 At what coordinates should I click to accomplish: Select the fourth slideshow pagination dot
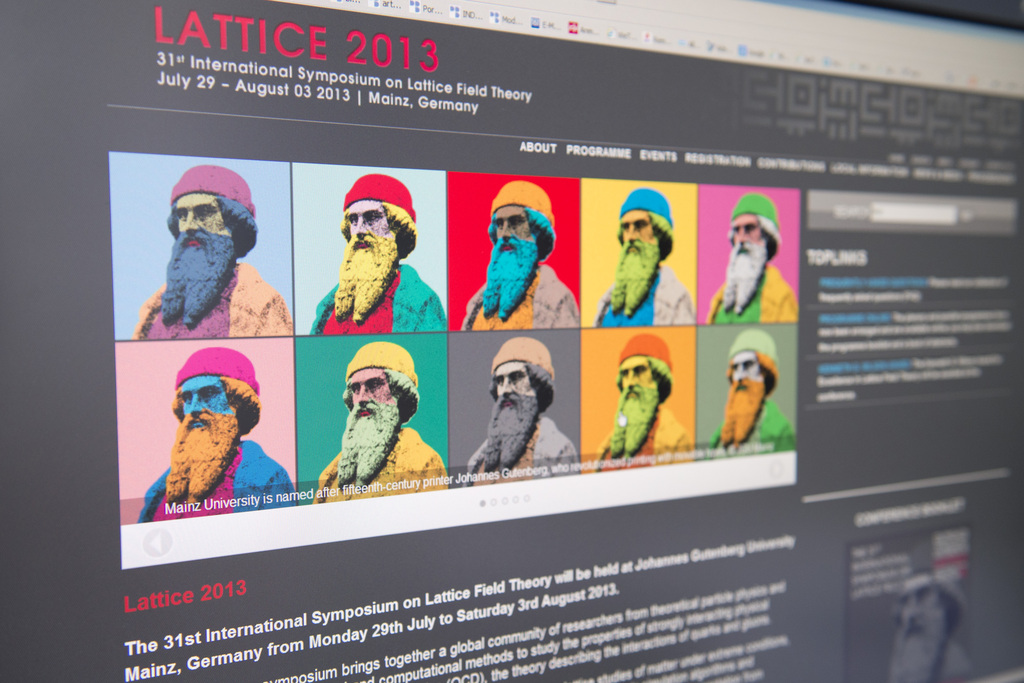(516, 500)
